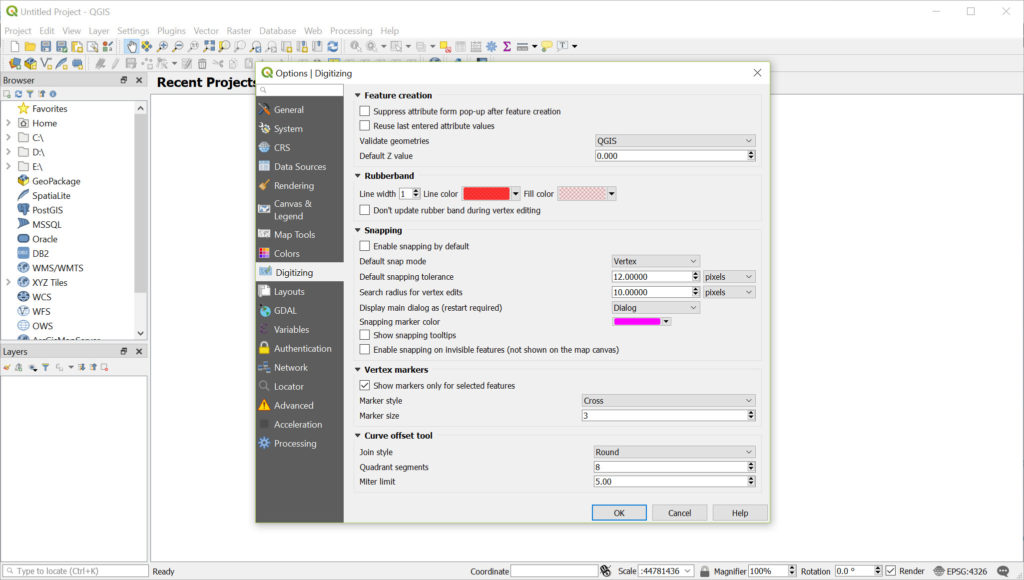Collapse the Snapping section
Screen dimensions: 1024x580
(358, 231)
